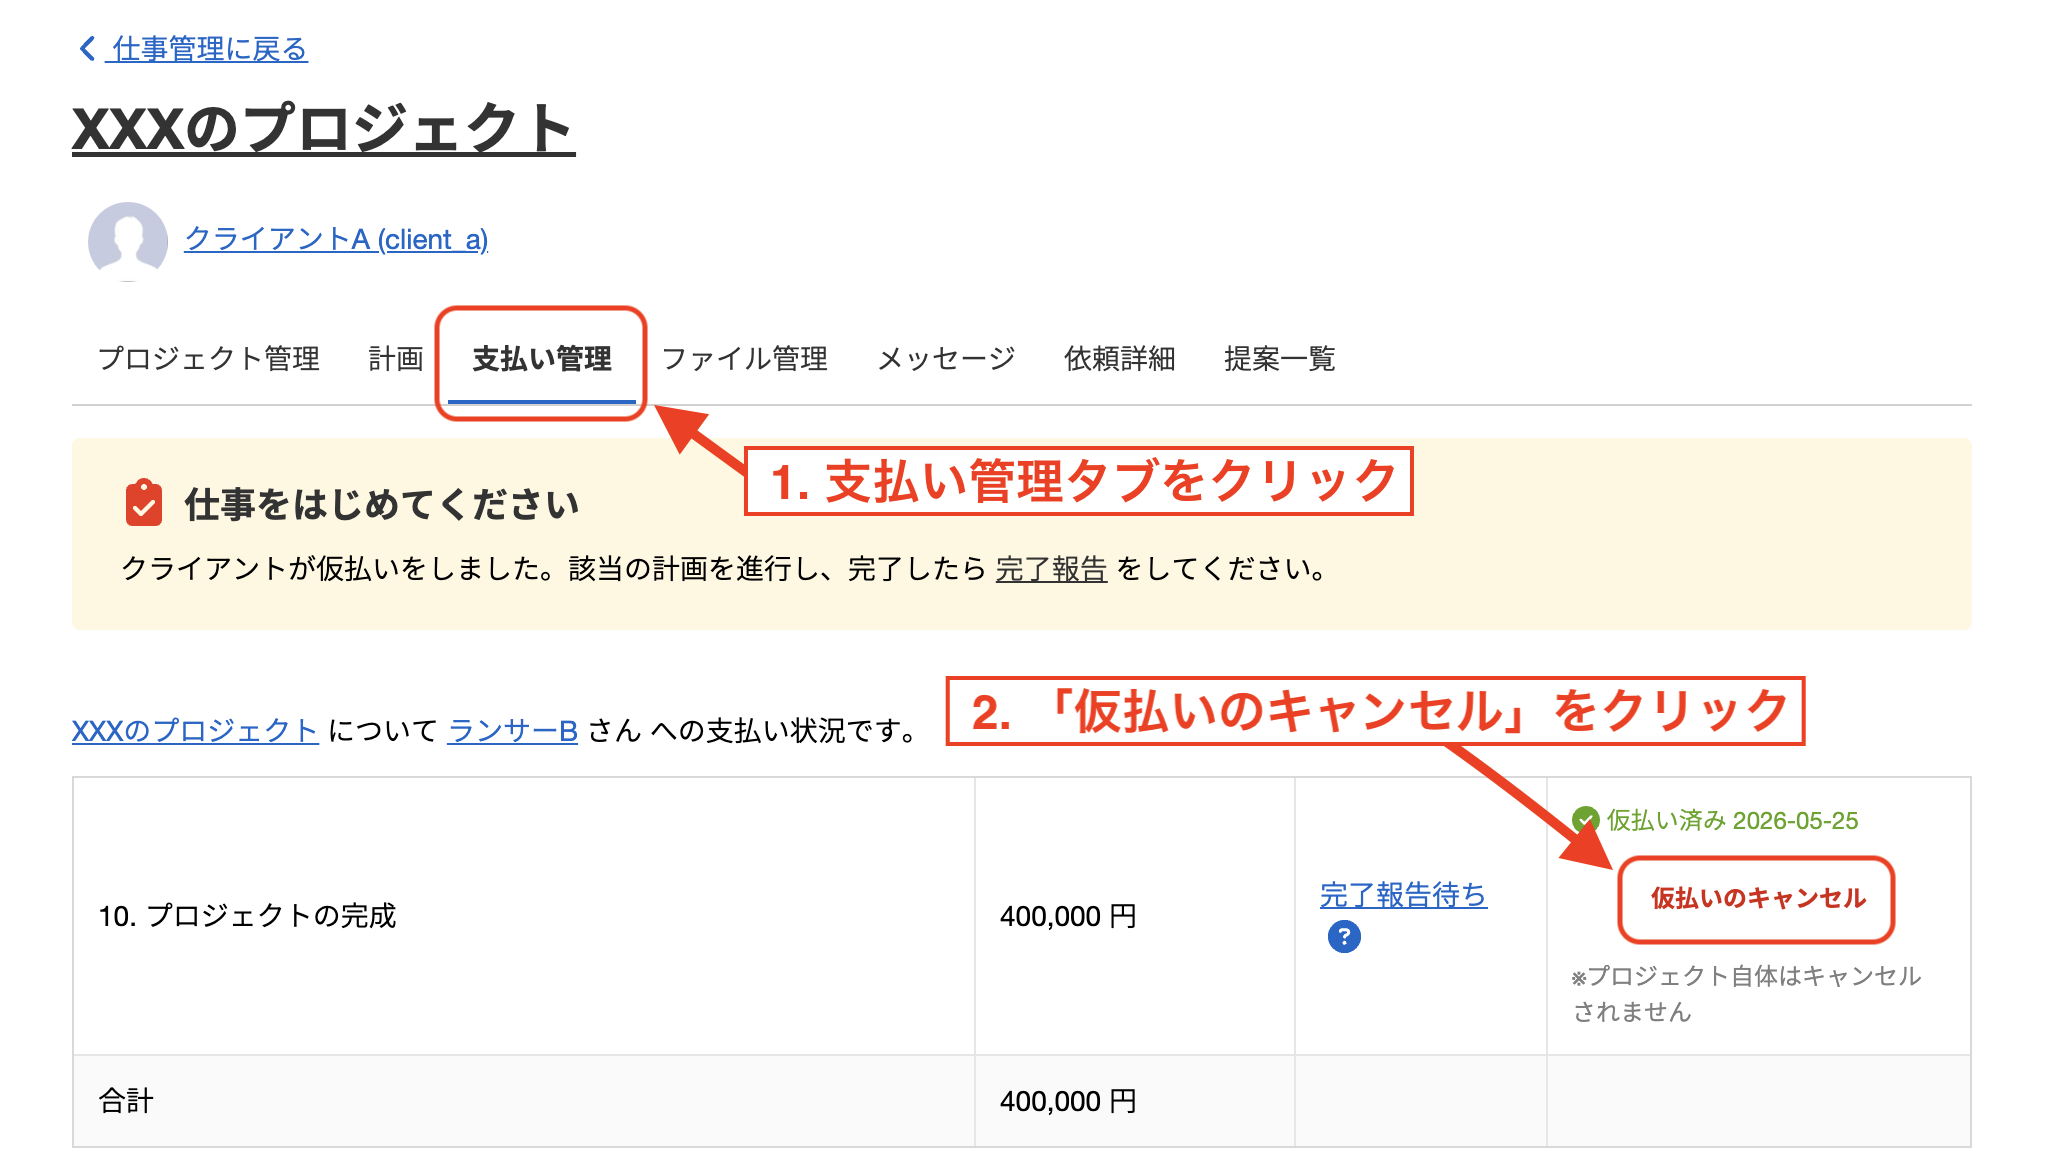Open XXXのプロジェクト link above the payment table
Image resolution: width=2046 pixels, height=1176 pixels.
pyautogui.click(x=195, y=731)
